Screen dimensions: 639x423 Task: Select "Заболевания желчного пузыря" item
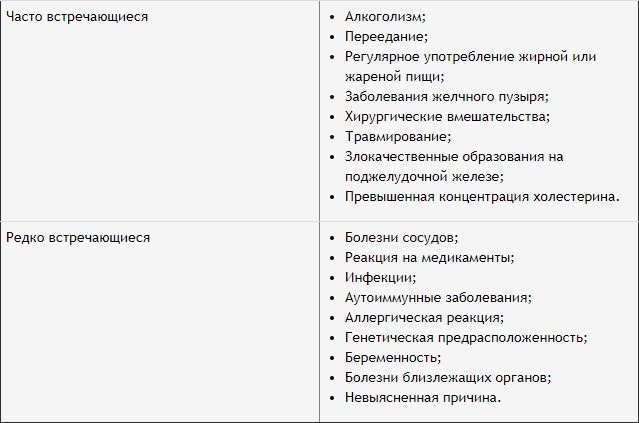446,97
